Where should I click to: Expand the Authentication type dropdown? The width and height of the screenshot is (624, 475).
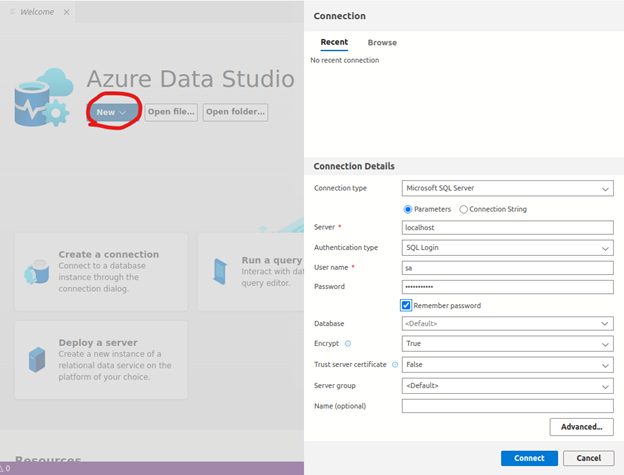507,248
